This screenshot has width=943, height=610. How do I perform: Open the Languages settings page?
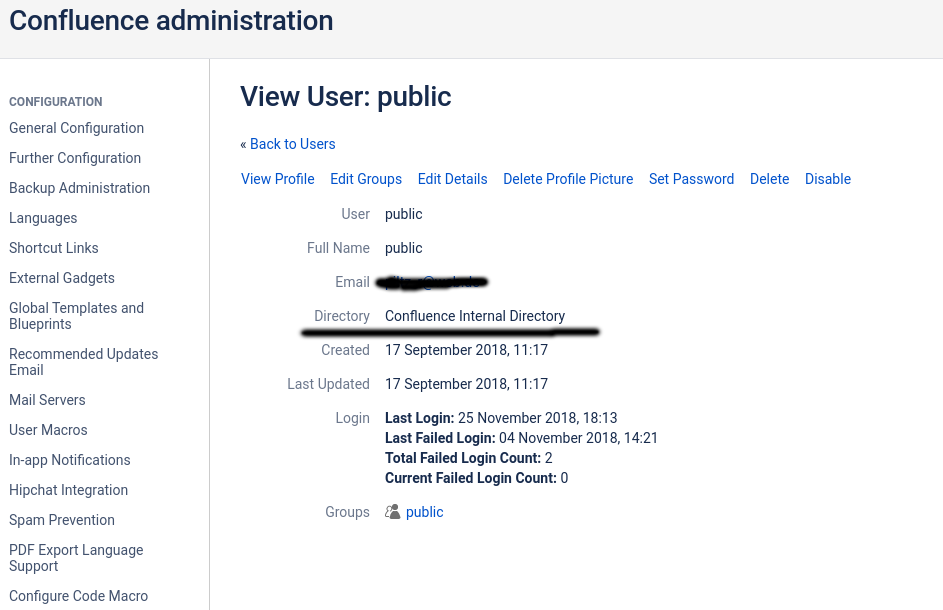click(43, 218)
